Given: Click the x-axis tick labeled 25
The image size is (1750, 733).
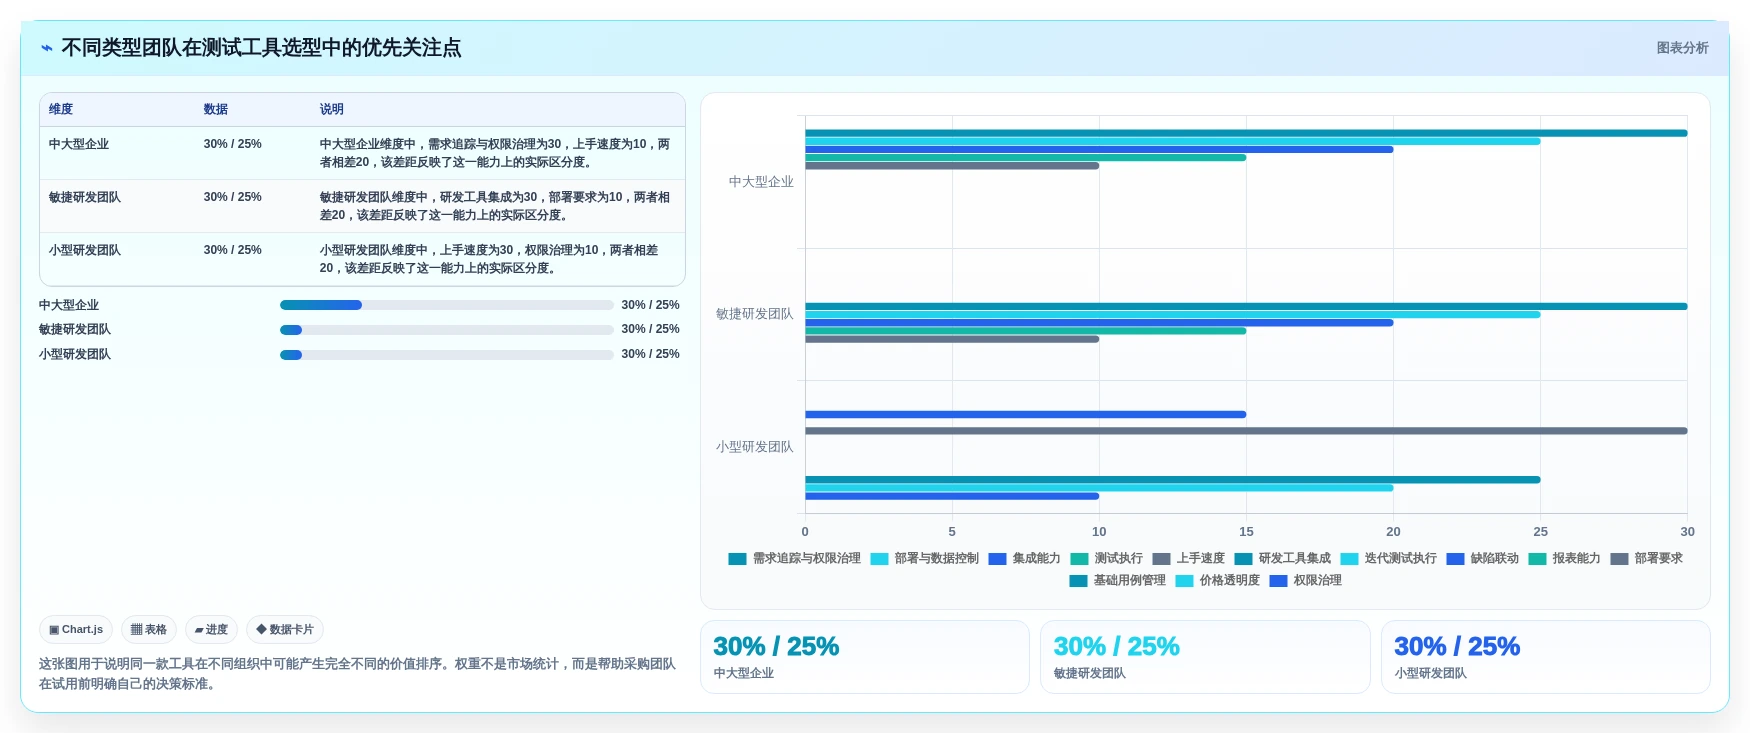Looking at the screenshot, I should click(1540, 532).
